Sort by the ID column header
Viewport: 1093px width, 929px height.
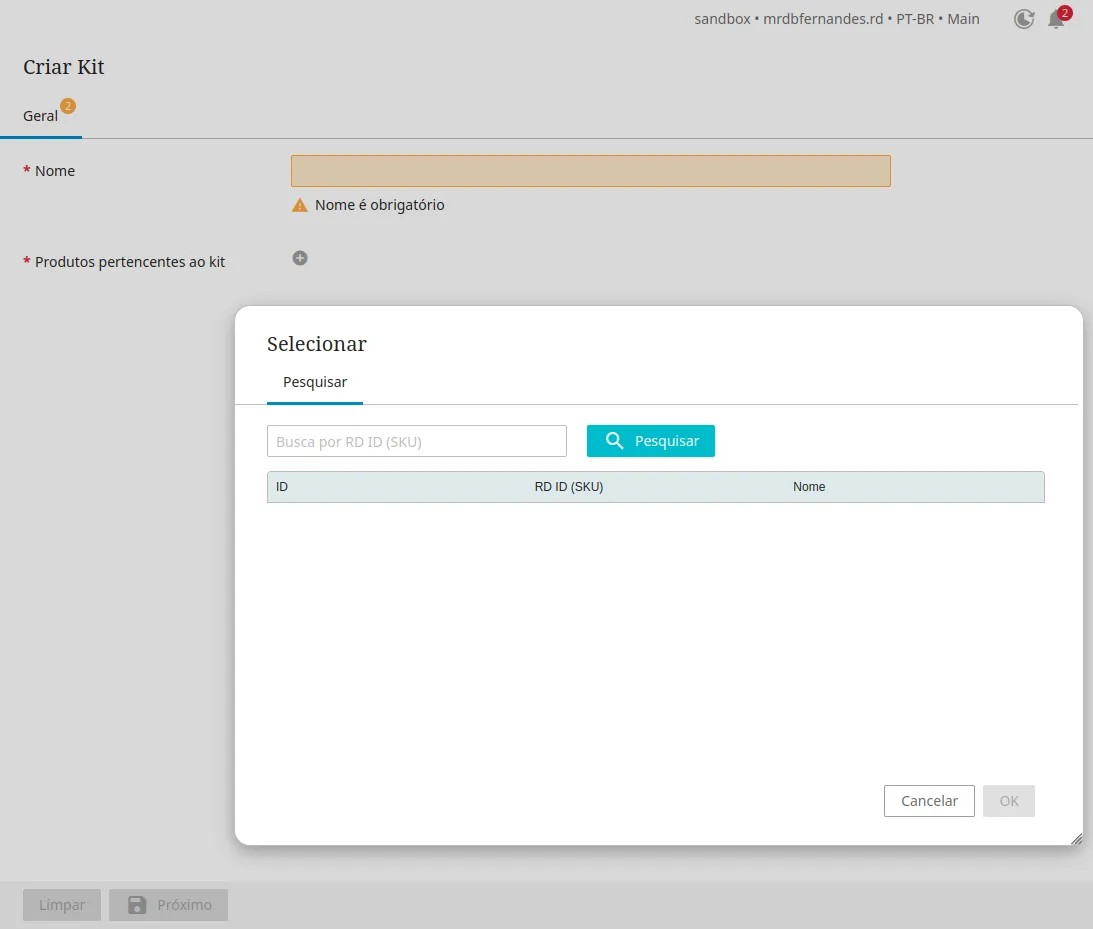point(282,487)
